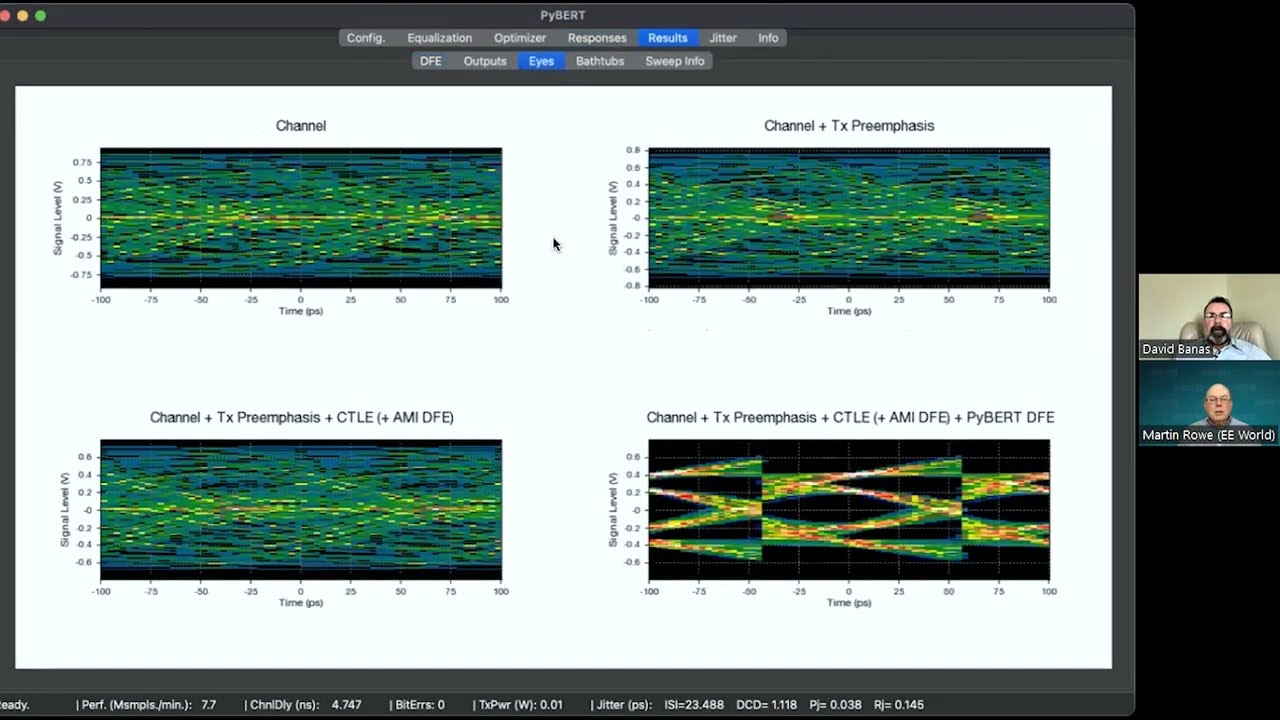Show the DFE results sub-tab
Viewport: 1280px width, 720px height.
[x=431, y=61]
